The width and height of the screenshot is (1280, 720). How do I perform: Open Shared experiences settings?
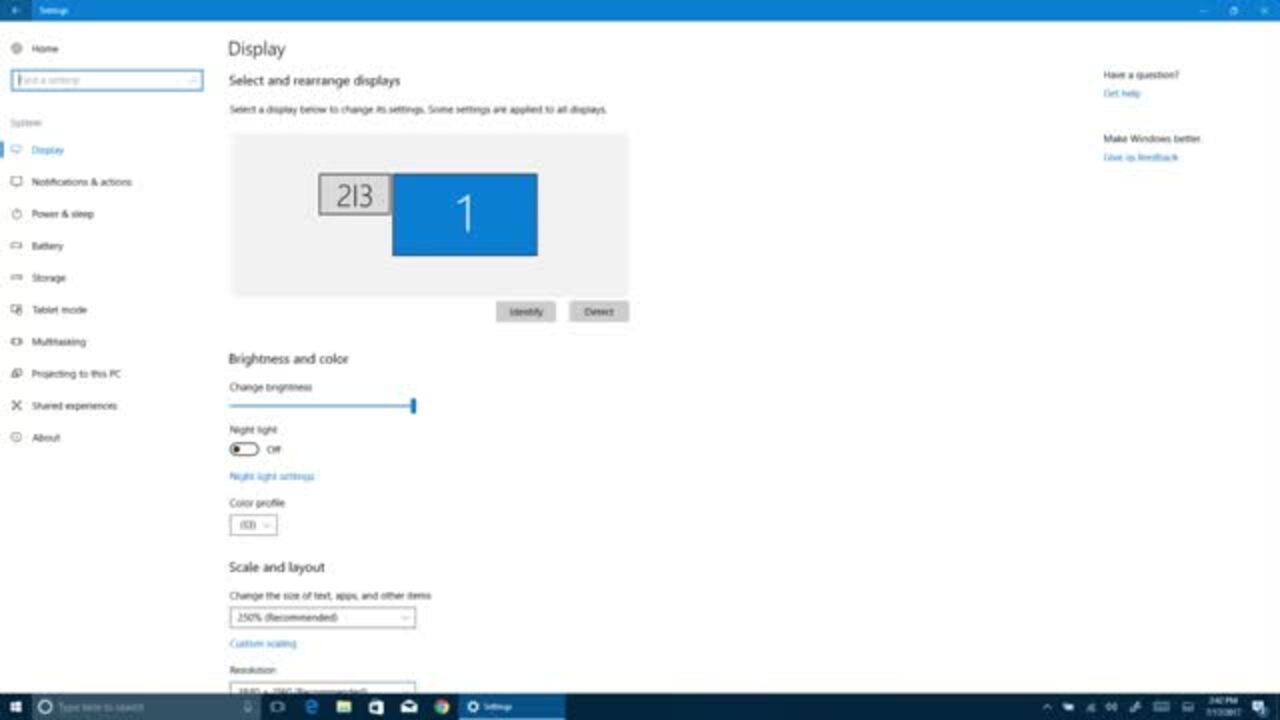click(x=74, y=406)
